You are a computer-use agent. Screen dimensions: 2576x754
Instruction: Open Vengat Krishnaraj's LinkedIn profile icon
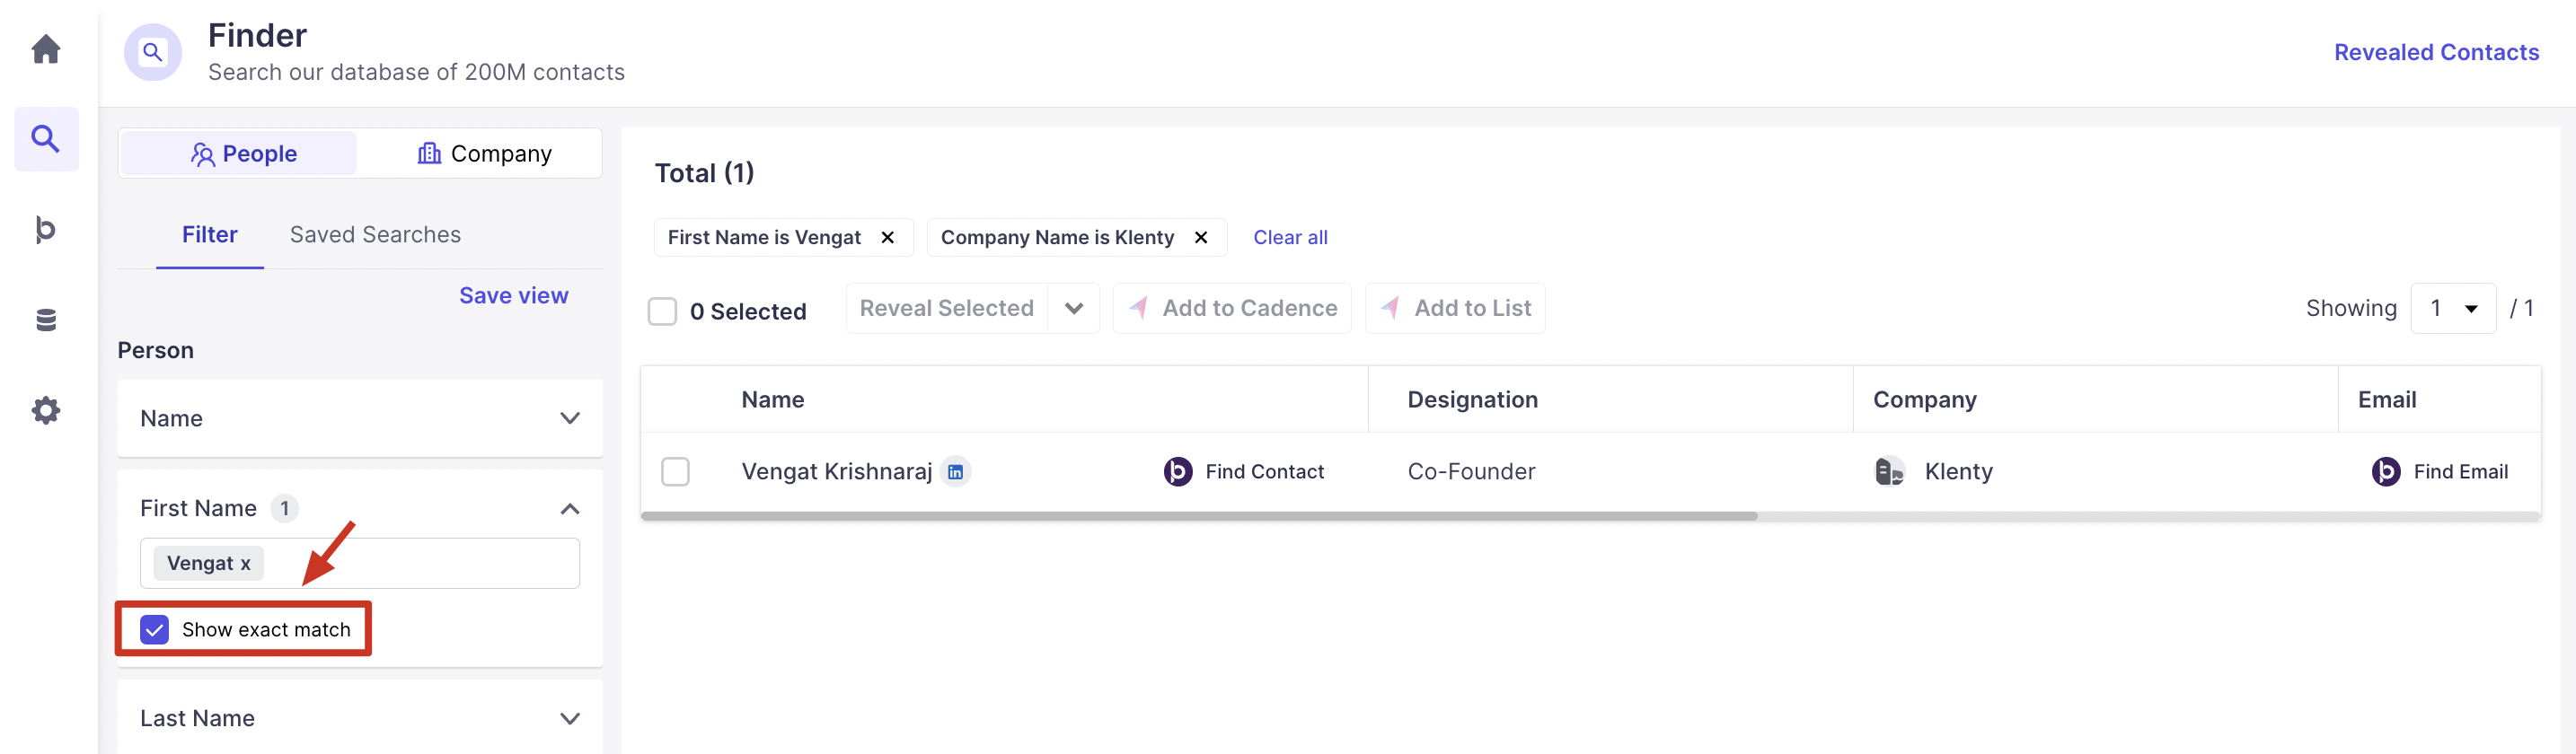955,472
